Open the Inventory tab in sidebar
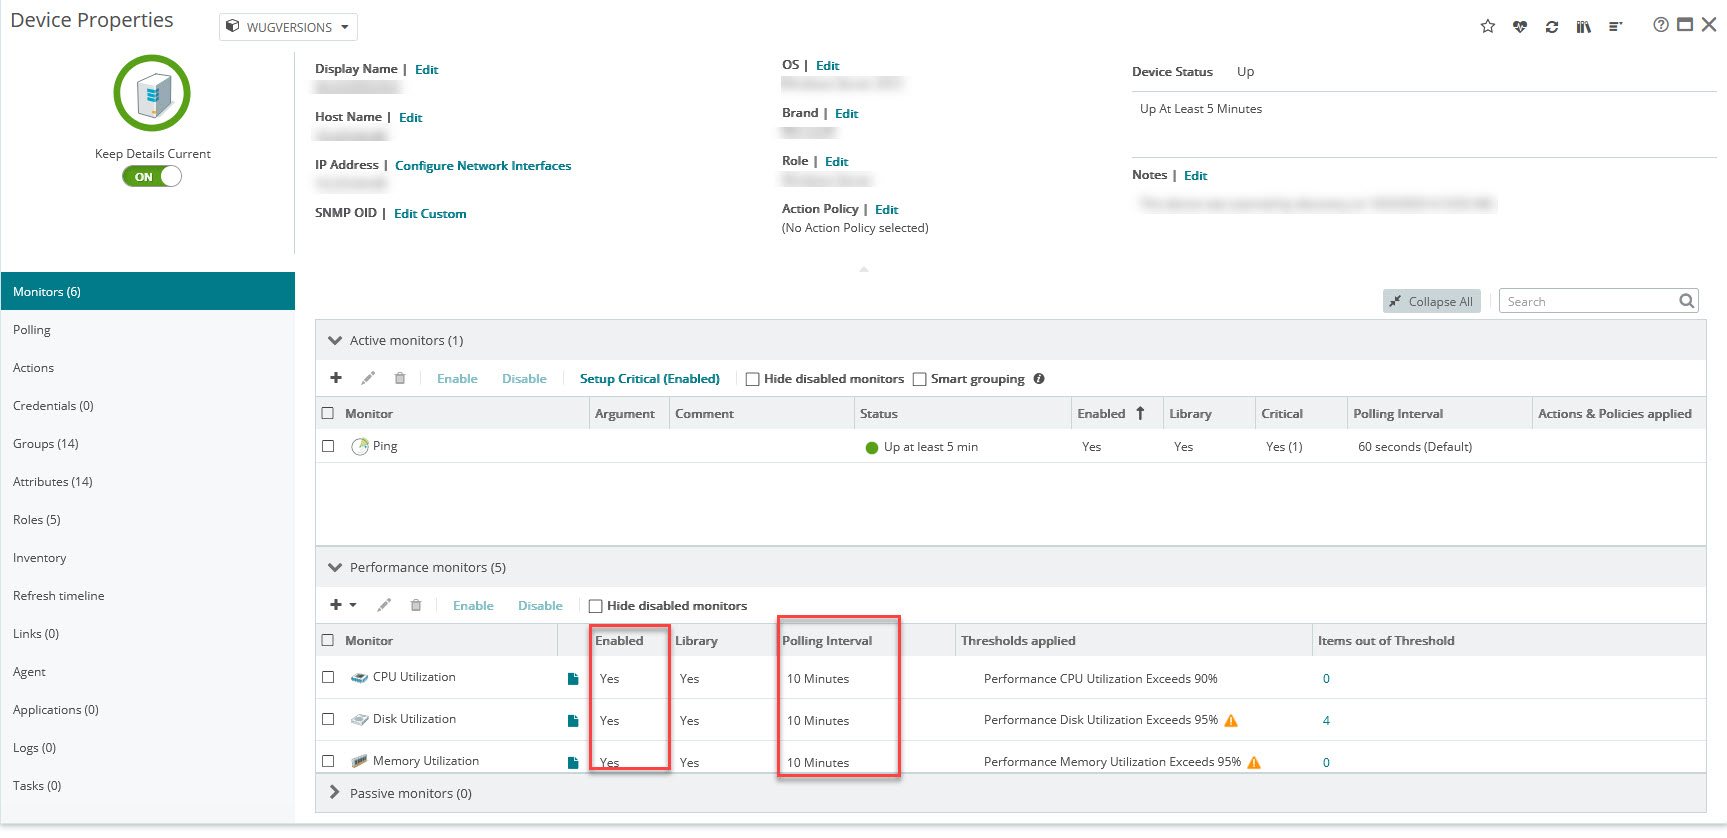The width and height of the screenshot is (1727, 838). (x=148, y=558)
